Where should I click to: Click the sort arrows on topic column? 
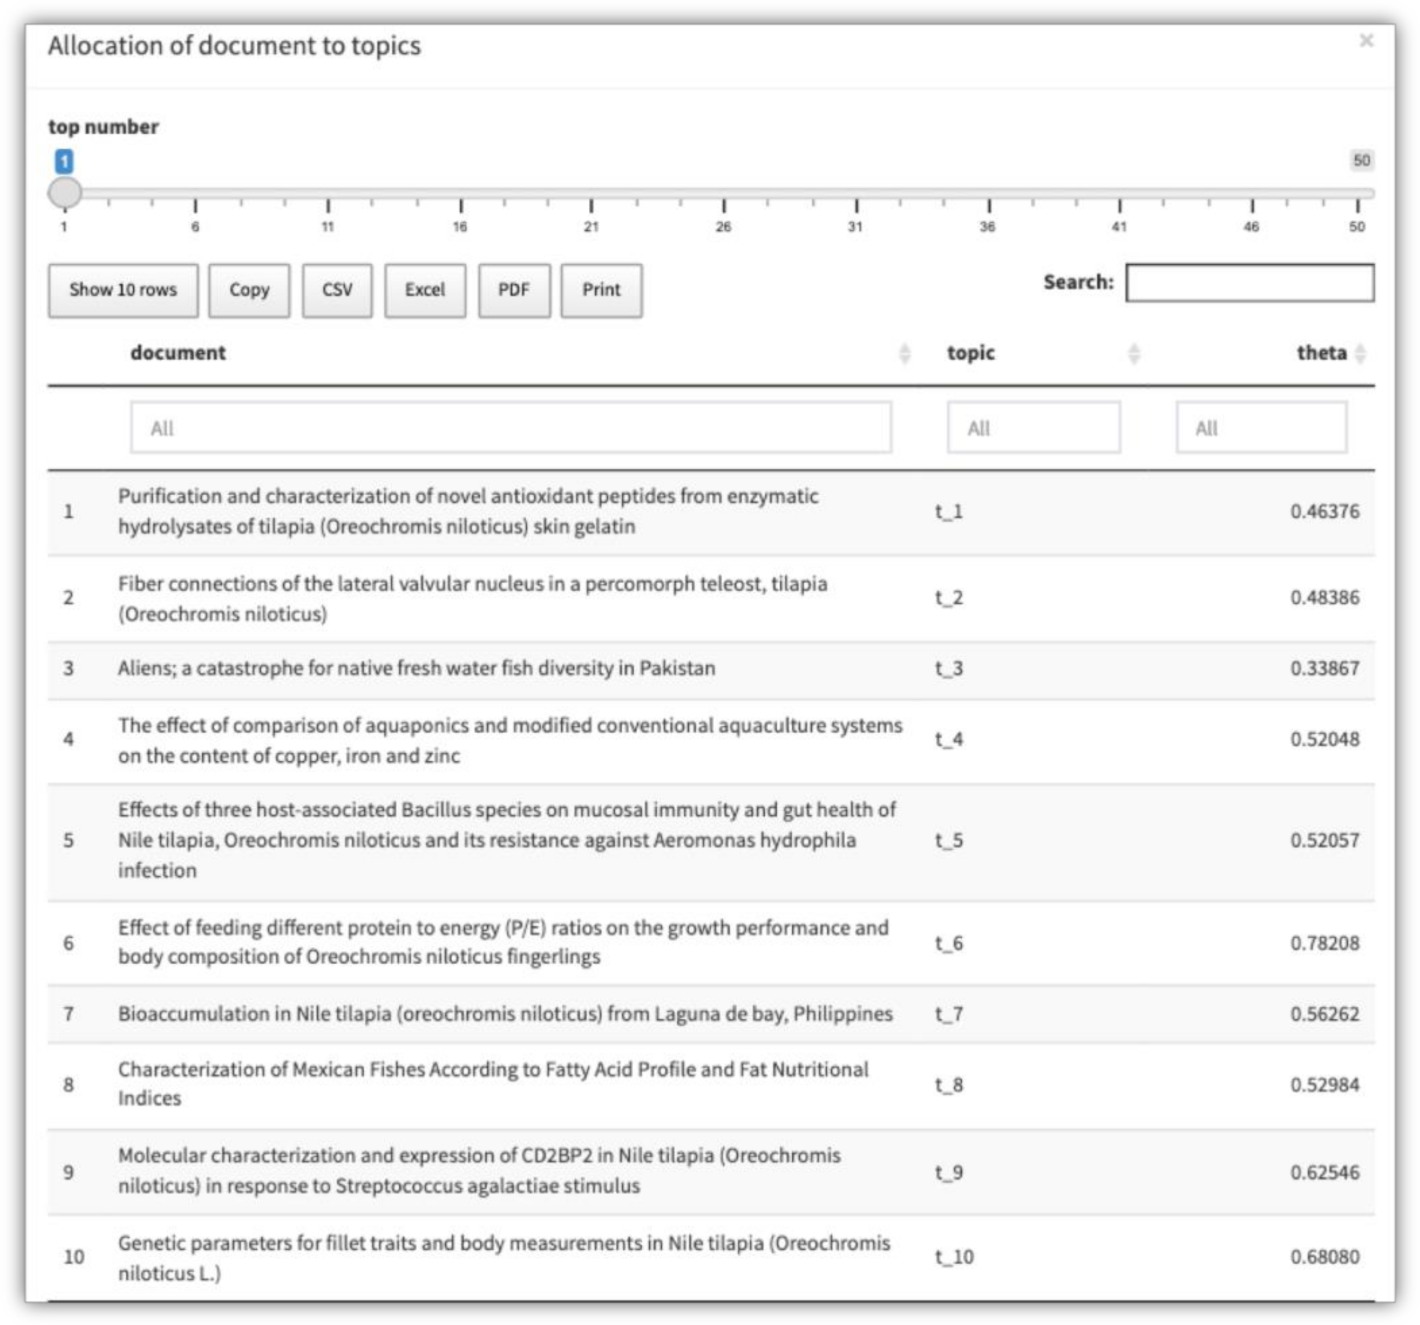(x=1133, y=353)
